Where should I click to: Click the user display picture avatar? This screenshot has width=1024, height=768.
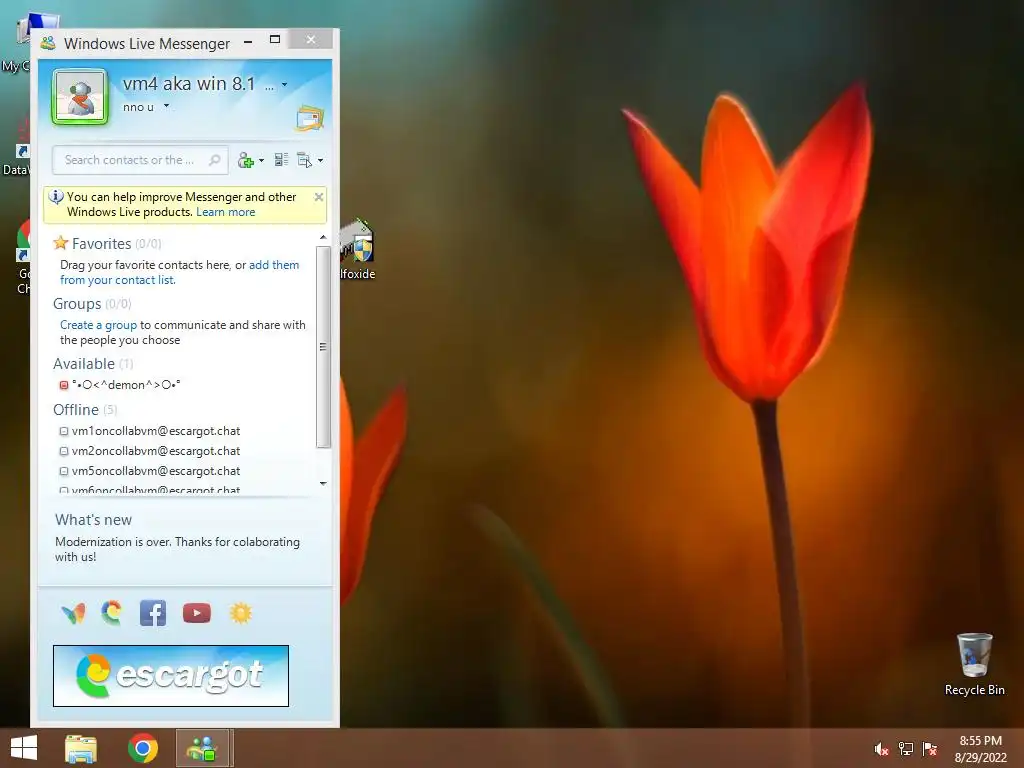[x=80, y=97]
